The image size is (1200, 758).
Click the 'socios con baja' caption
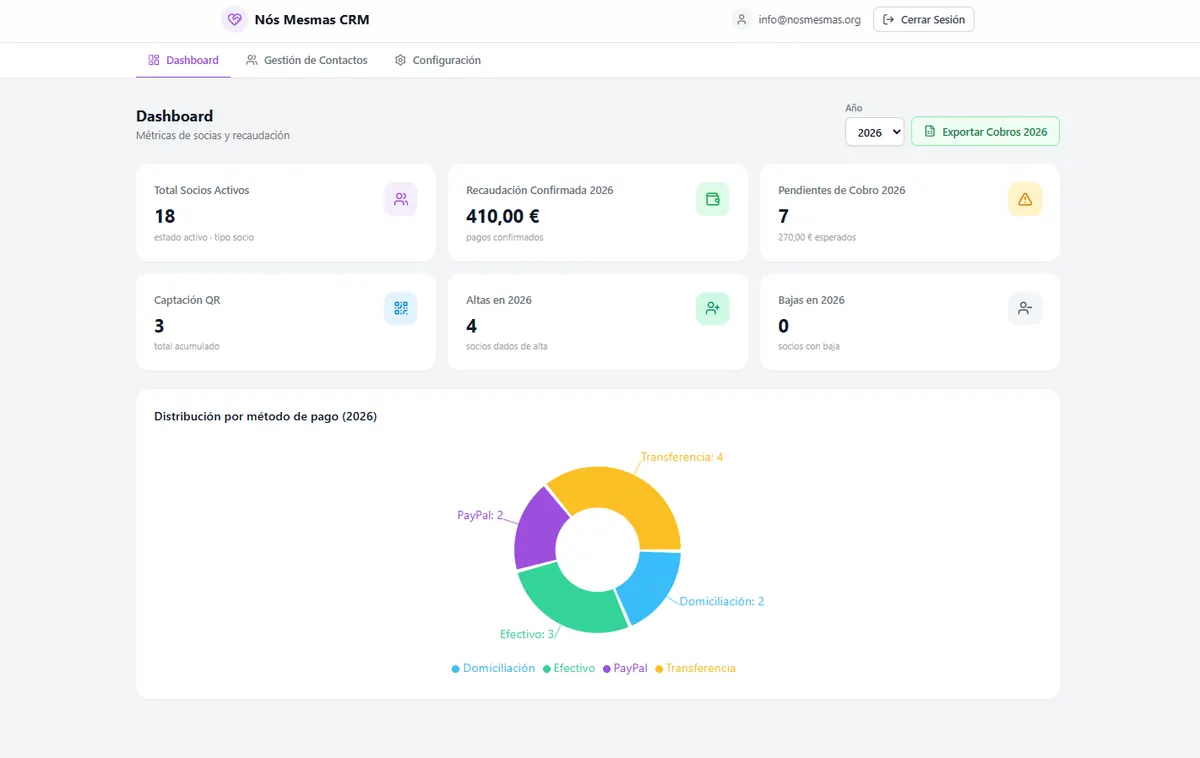[809, 347]
